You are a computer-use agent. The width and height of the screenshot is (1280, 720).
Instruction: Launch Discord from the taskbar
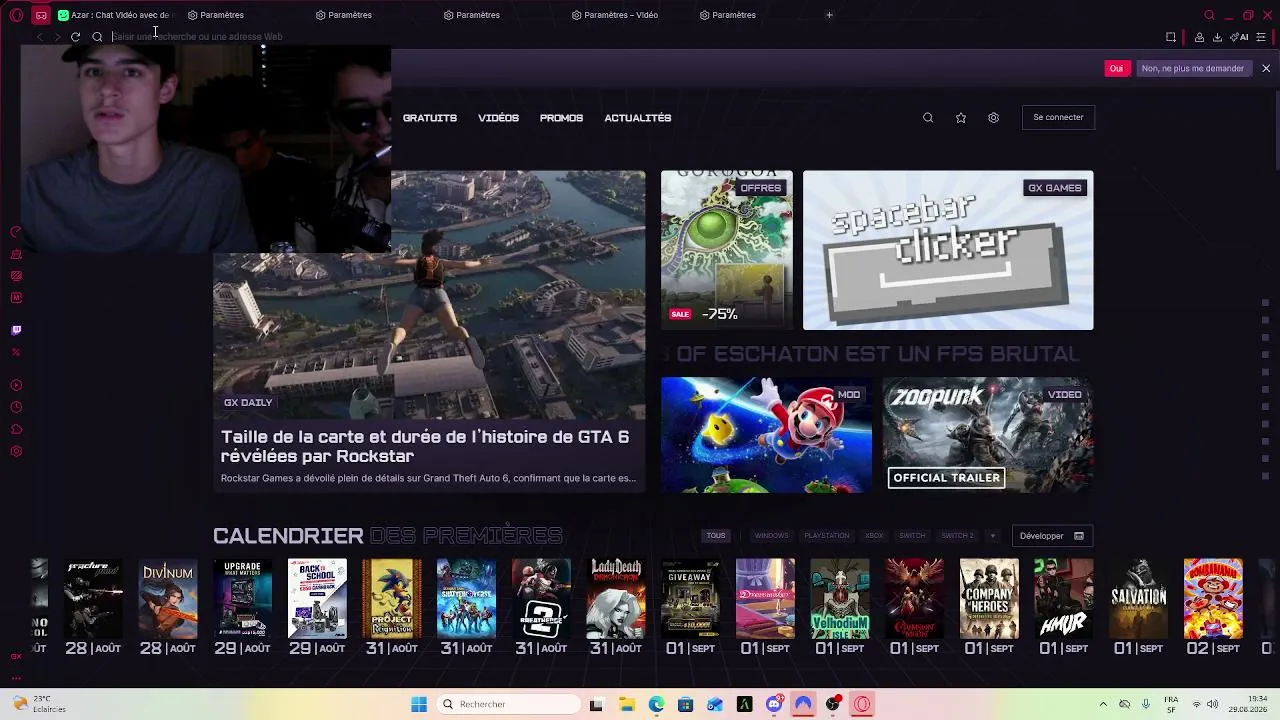[774, 704]
